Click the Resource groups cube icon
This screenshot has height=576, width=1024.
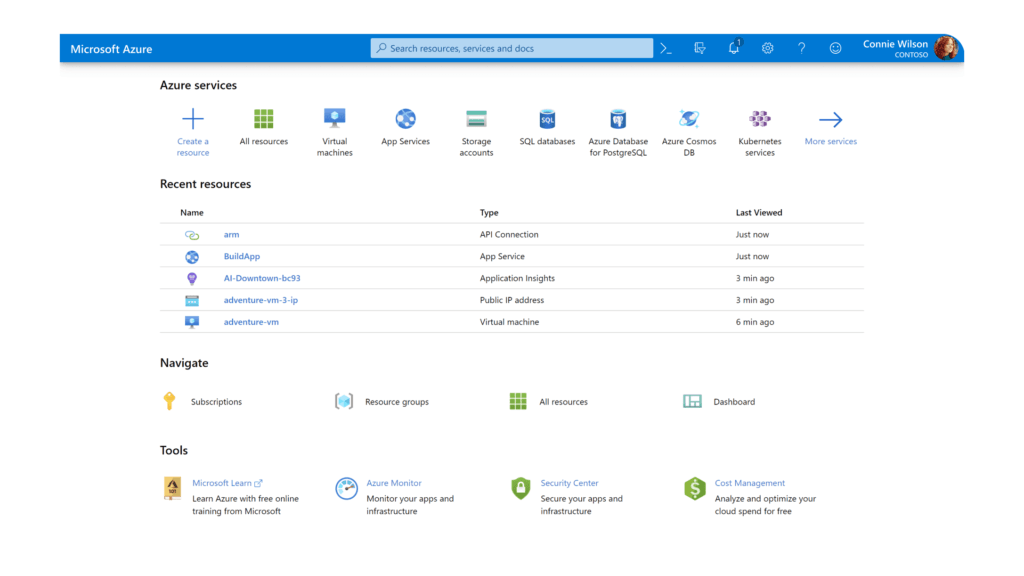[x=344, y=401]
